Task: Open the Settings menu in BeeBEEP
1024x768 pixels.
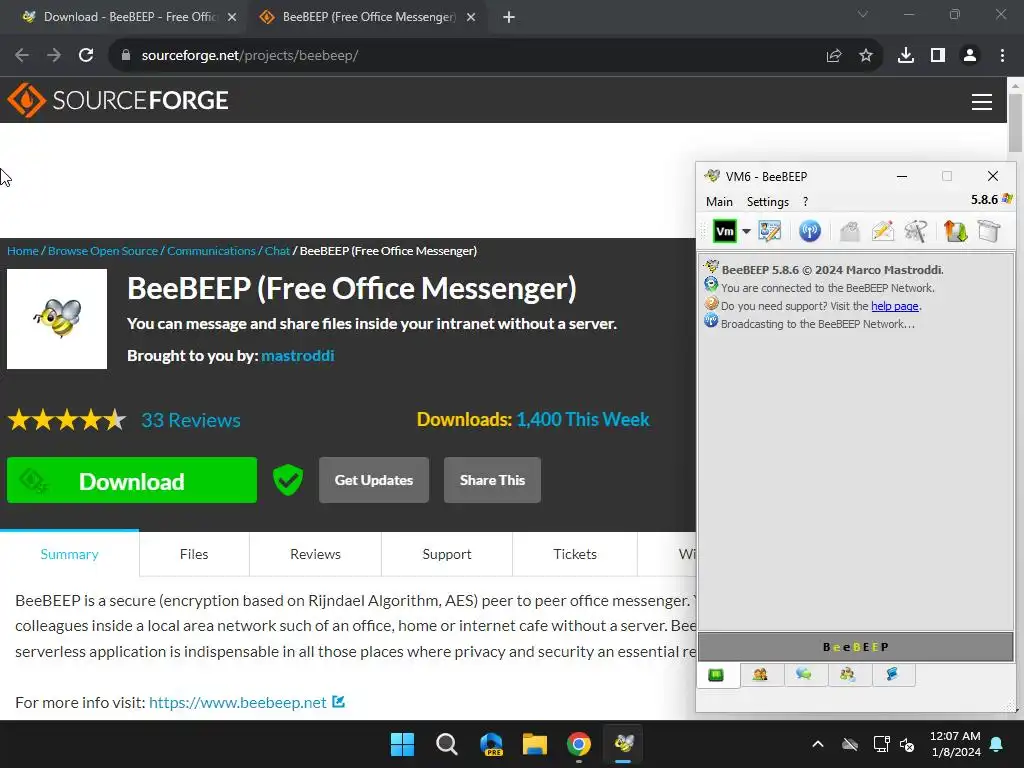Action: 767,202
